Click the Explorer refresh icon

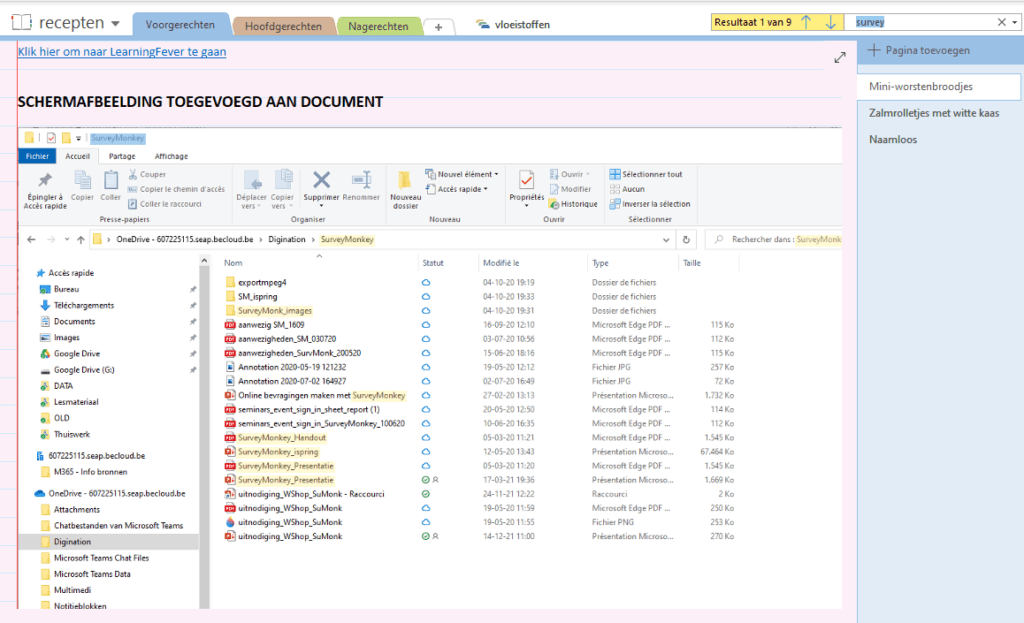click(686, 240)
